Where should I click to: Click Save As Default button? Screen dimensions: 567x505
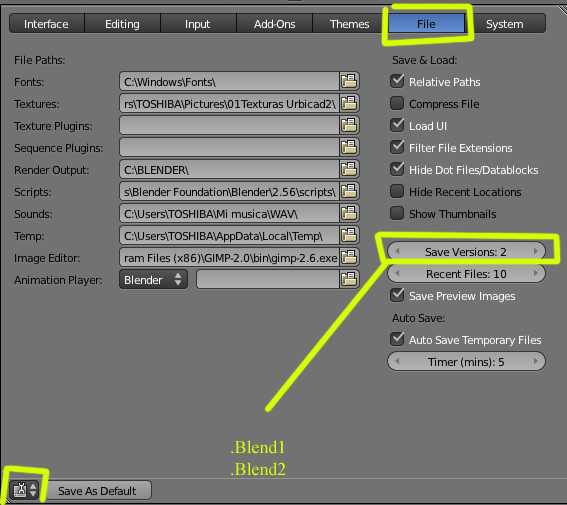pyautogui.click(x=97, y=491)
